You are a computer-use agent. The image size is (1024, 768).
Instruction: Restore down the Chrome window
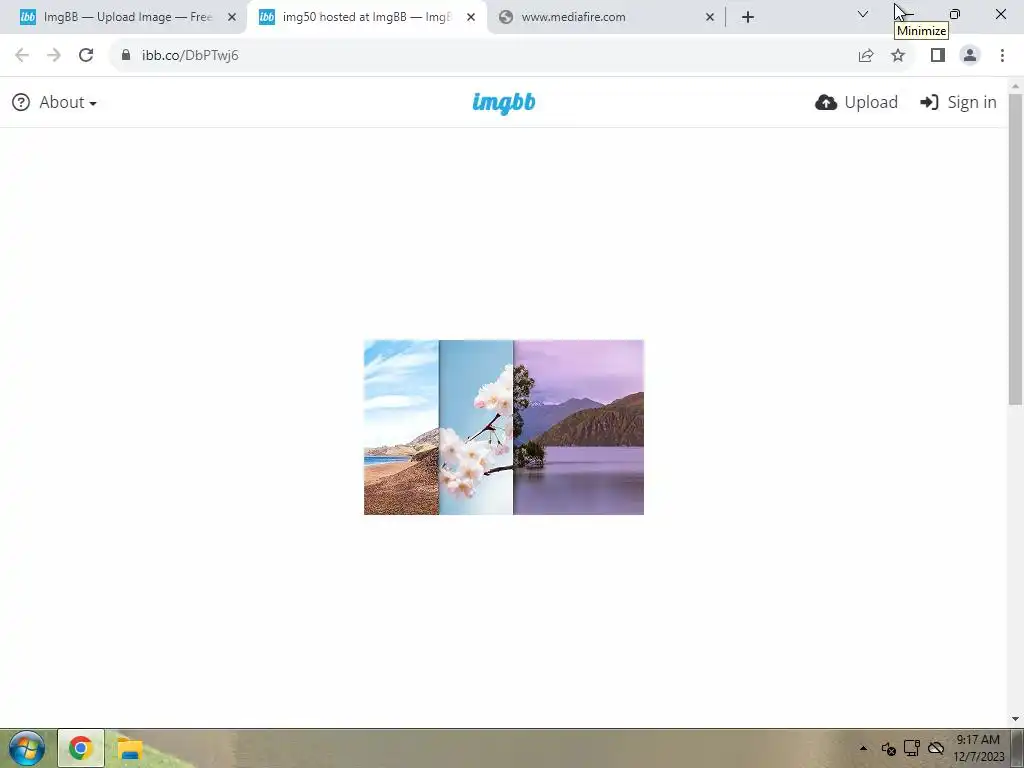[x=955, y=14]
